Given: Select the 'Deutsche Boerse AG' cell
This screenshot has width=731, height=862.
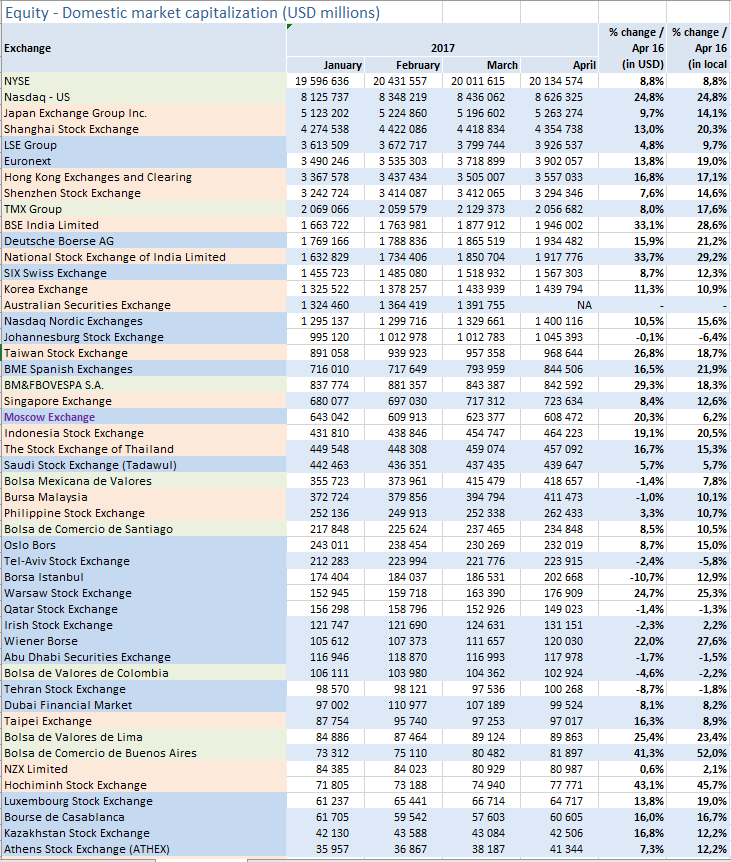Looking at the screenshot, I should pos(144,240).
